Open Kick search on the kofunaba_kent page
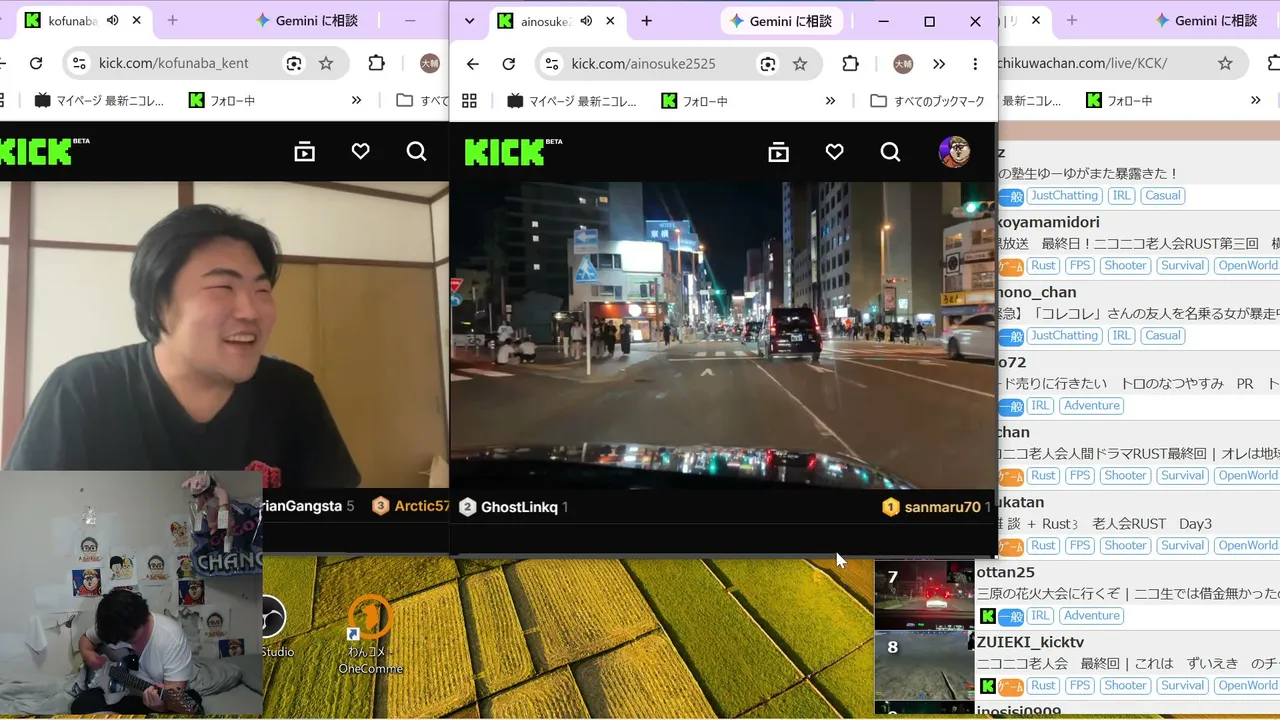1280x720 pixels. 416,152
